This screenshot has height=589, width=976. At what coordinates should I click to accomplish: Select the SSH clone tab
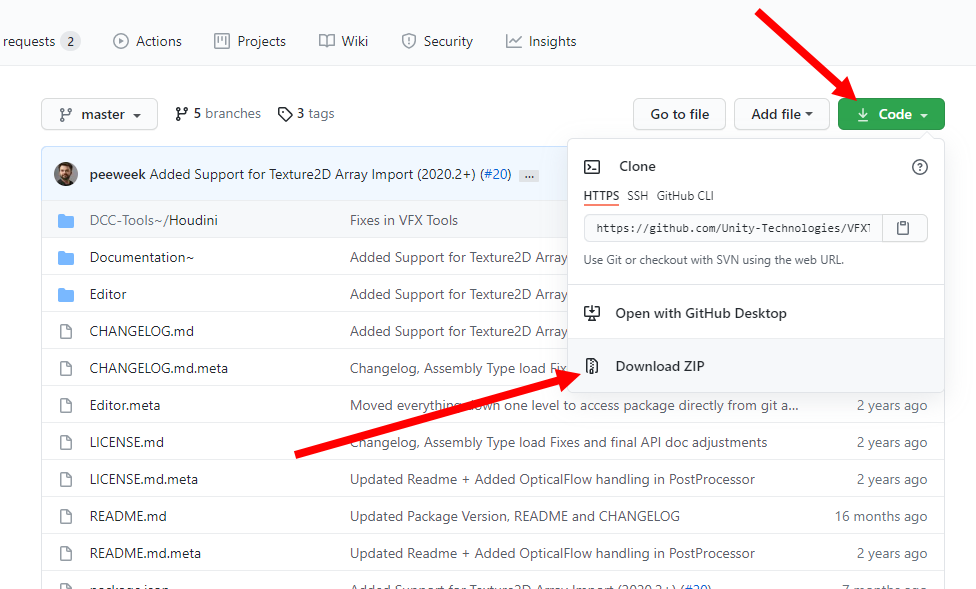[x=637, y=196]
